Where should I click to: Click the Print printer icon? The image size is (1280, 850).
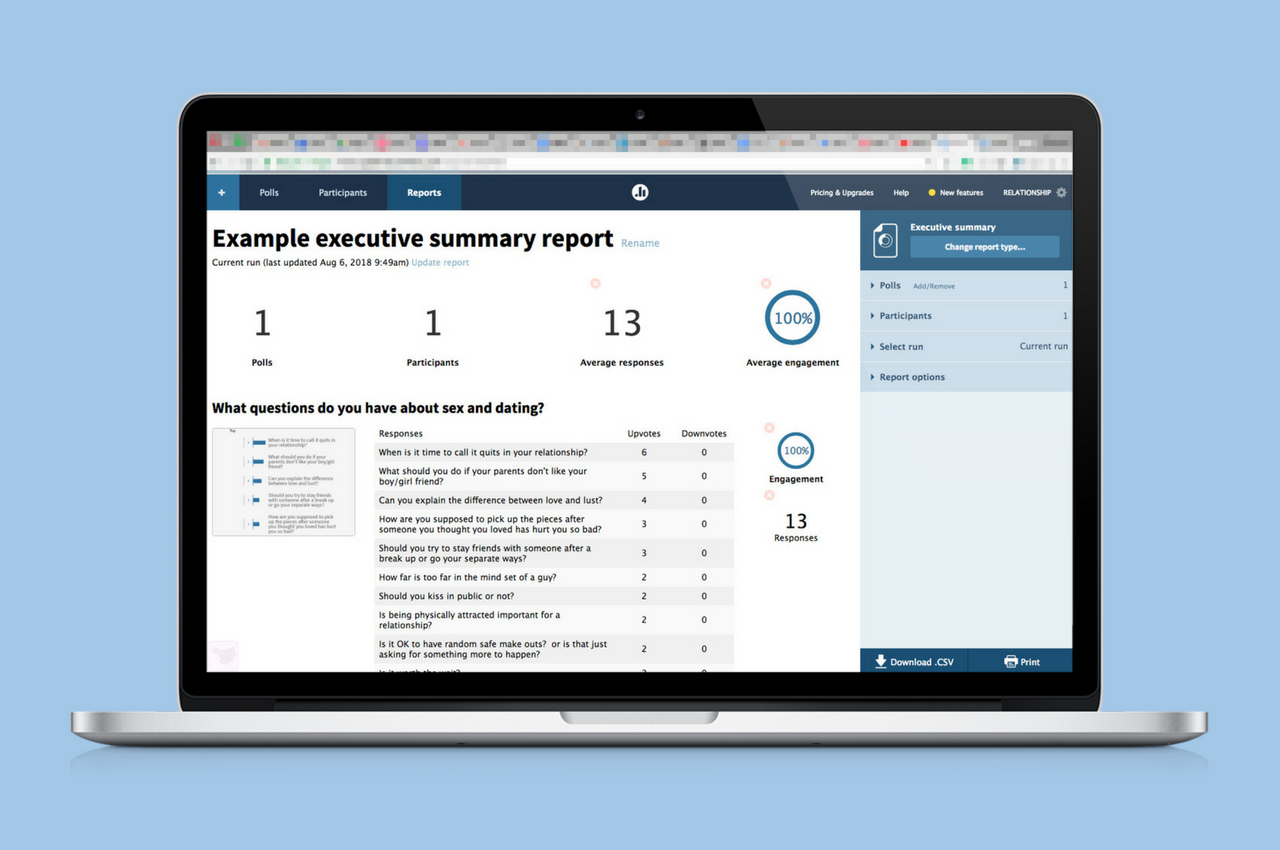point(1008,661)
